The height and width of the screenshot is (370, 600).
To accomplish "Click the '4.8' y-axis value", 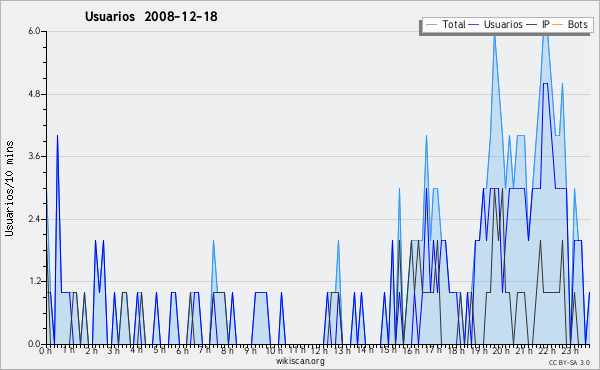I will pos(34,94).
